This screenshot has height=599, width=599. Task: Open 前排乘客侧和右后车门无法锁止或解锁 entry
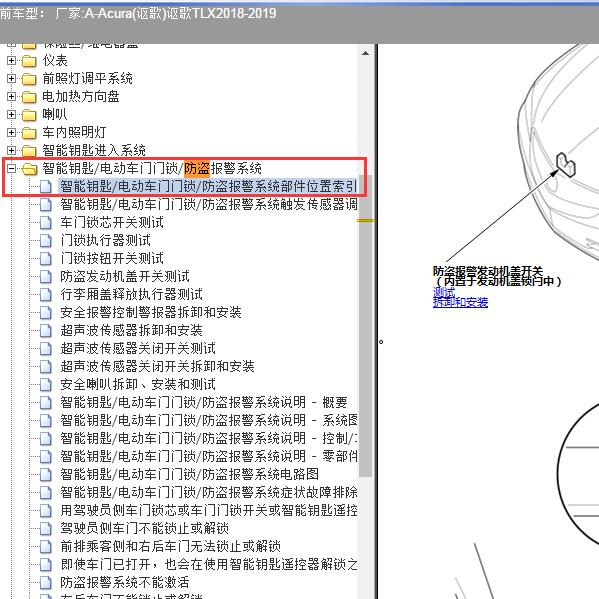pyautogui.click(x=170, y=546)
